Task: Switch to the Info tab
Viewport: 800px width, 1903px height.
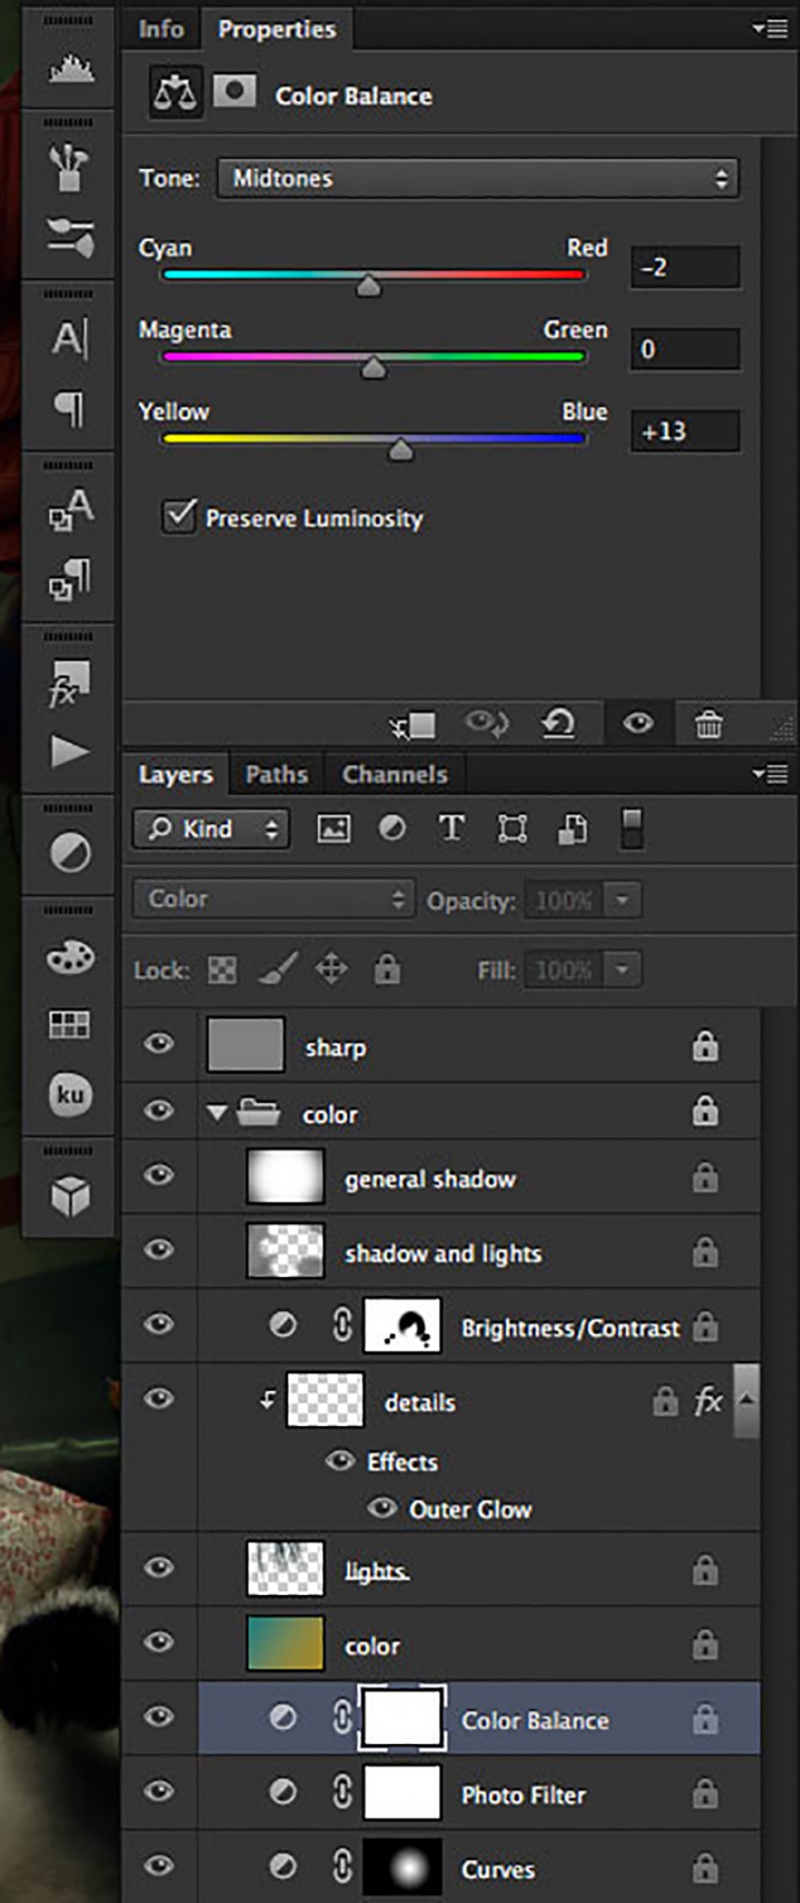Action: (161, 29)
